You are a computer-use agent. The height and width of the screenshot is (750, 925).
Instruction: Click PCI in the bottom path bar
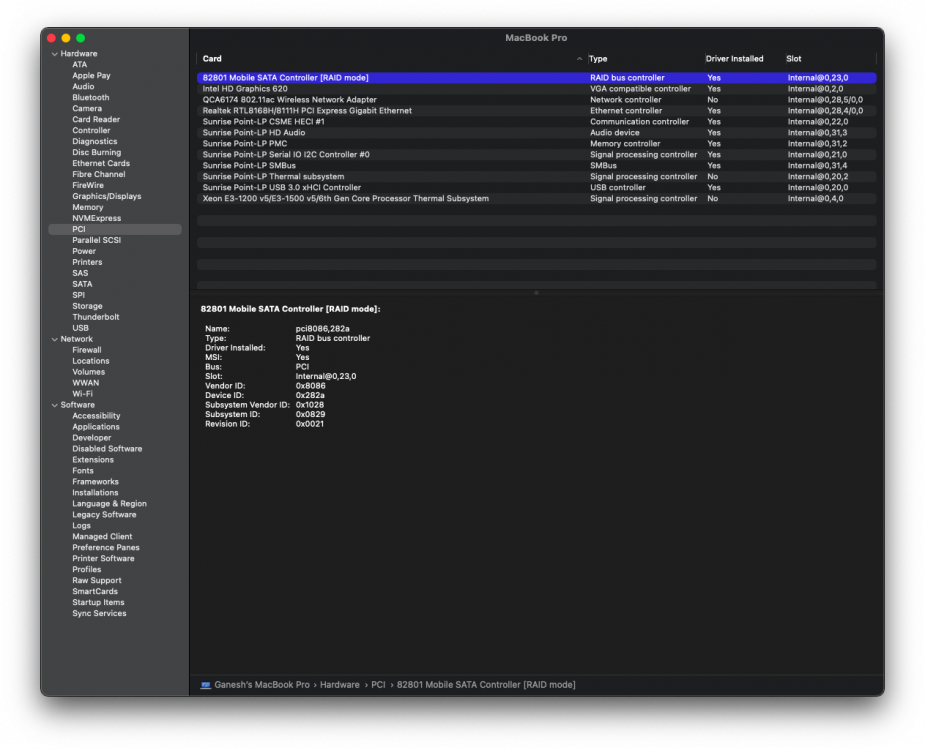tap(378, 685)
